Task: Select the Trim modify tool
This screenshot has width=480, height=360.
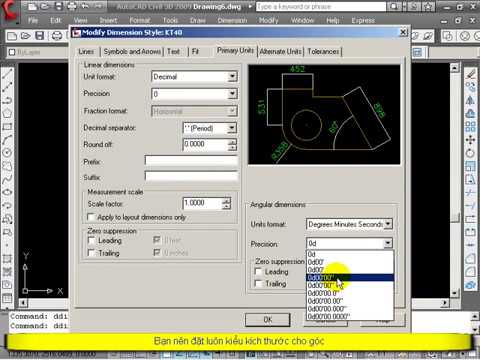Action: pos(470,193)
